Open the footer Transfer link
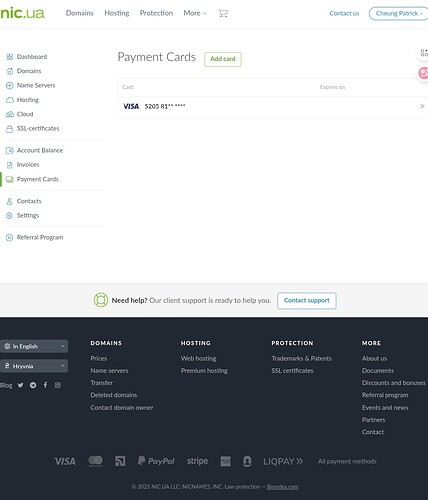Image resolution: width=428 pixels, height=500 pixels. point(102,383)
